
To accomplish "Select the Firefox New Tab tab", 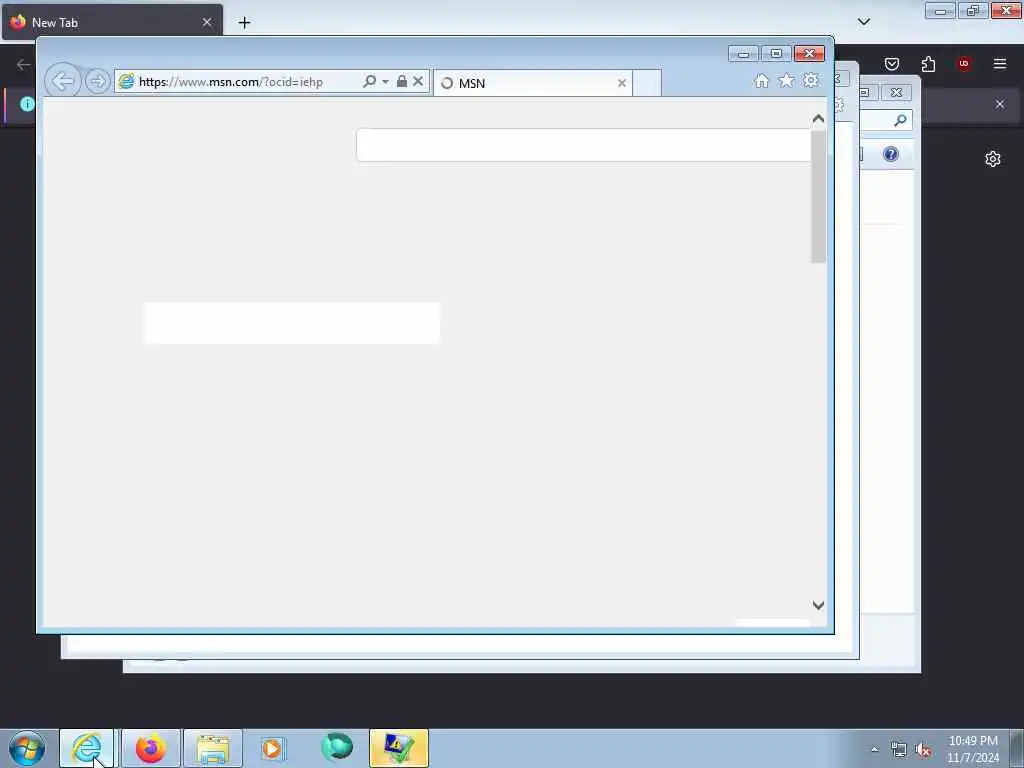I will coord(112,22).
